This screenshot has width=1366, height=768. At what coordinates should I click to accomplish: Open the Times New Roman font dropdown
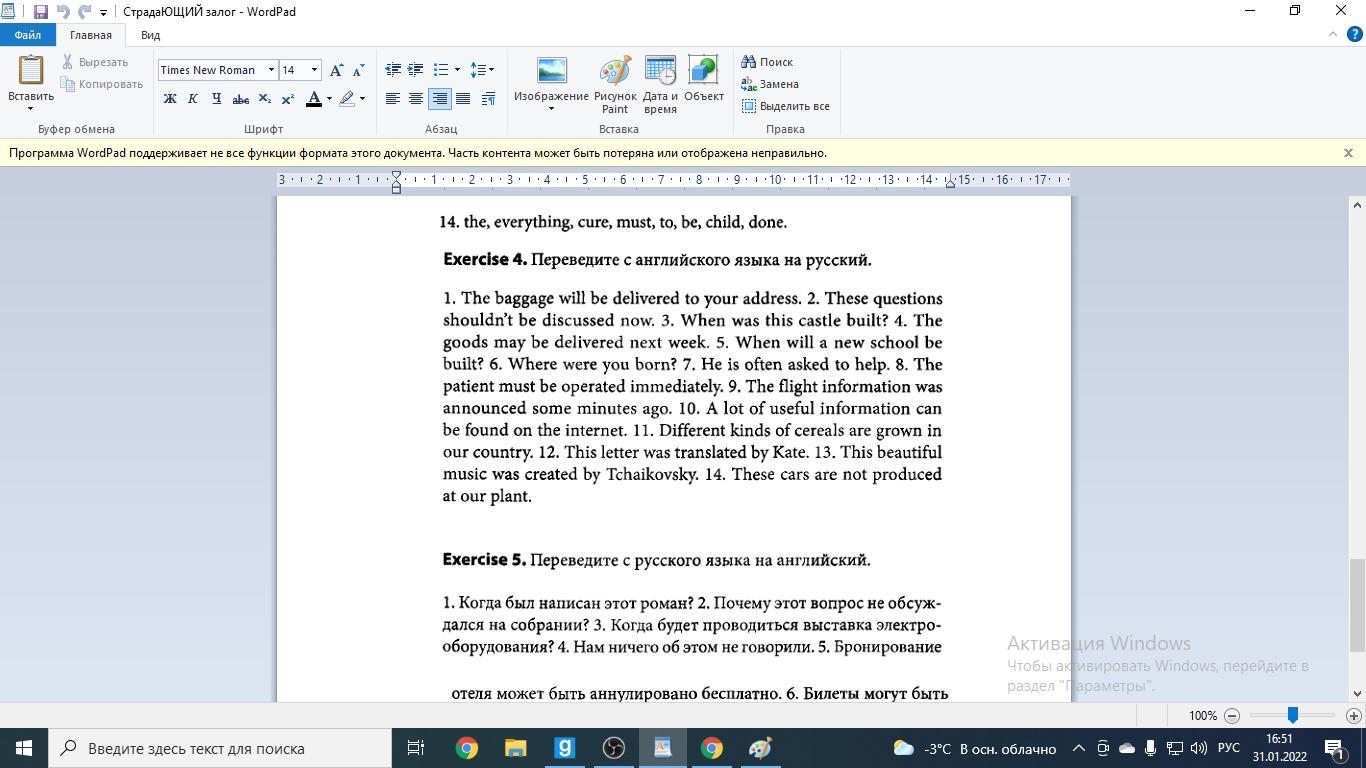click(271, 70)
